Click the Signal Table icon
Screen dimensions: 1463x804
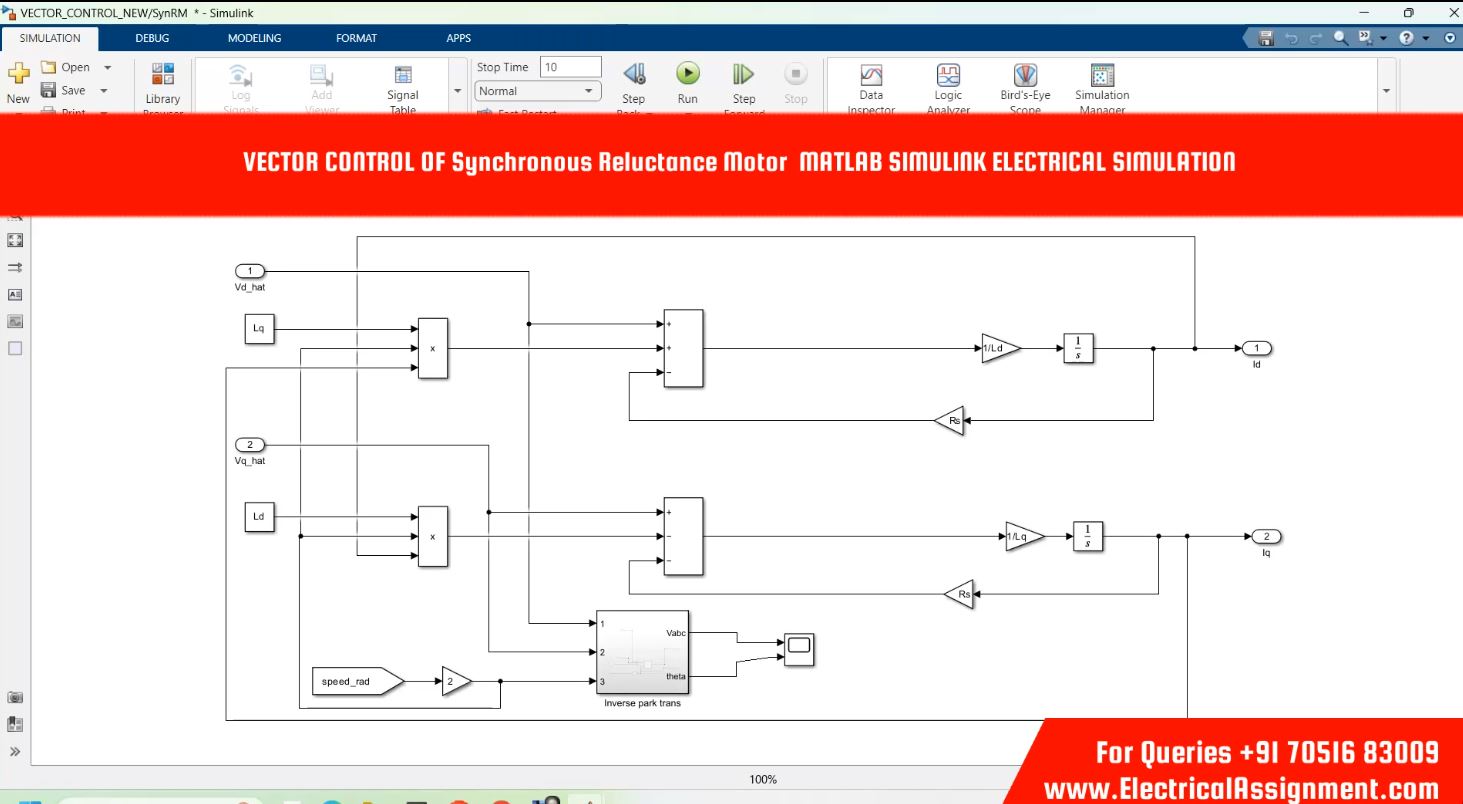click(403, 75)
